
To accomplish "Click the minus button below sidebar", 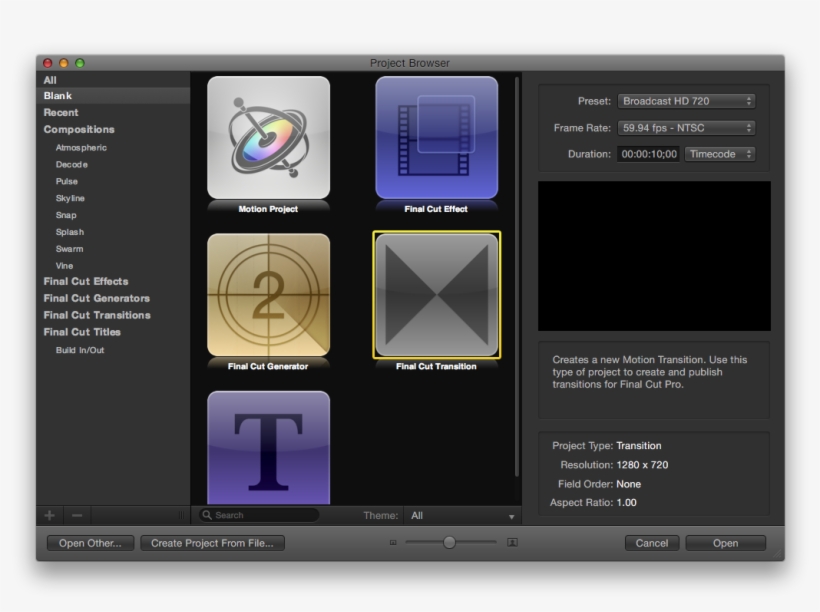I will [78, 515].
